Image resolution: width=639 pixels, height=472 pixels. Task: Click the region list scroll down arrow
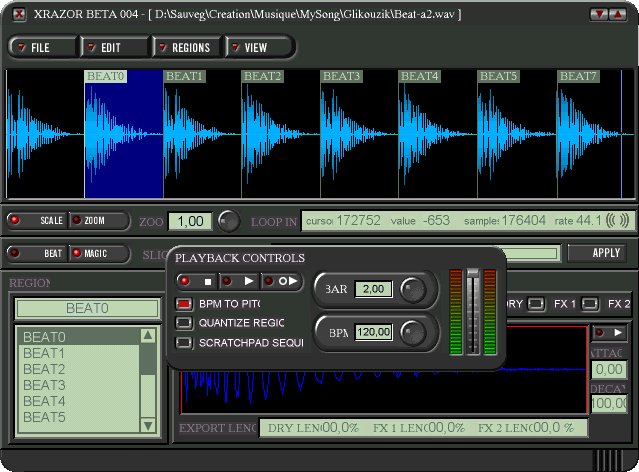(148, 425)
